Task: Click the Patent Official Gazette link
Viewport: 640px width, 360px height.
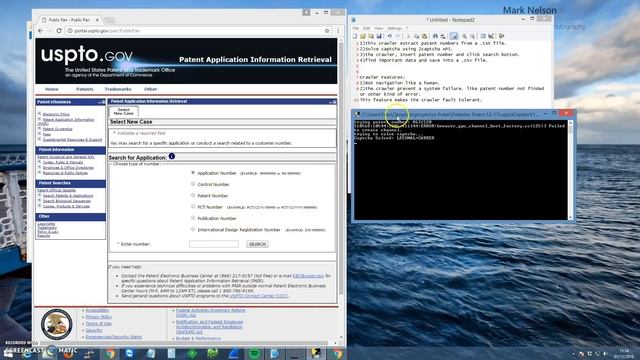Action: coord(56,190)
